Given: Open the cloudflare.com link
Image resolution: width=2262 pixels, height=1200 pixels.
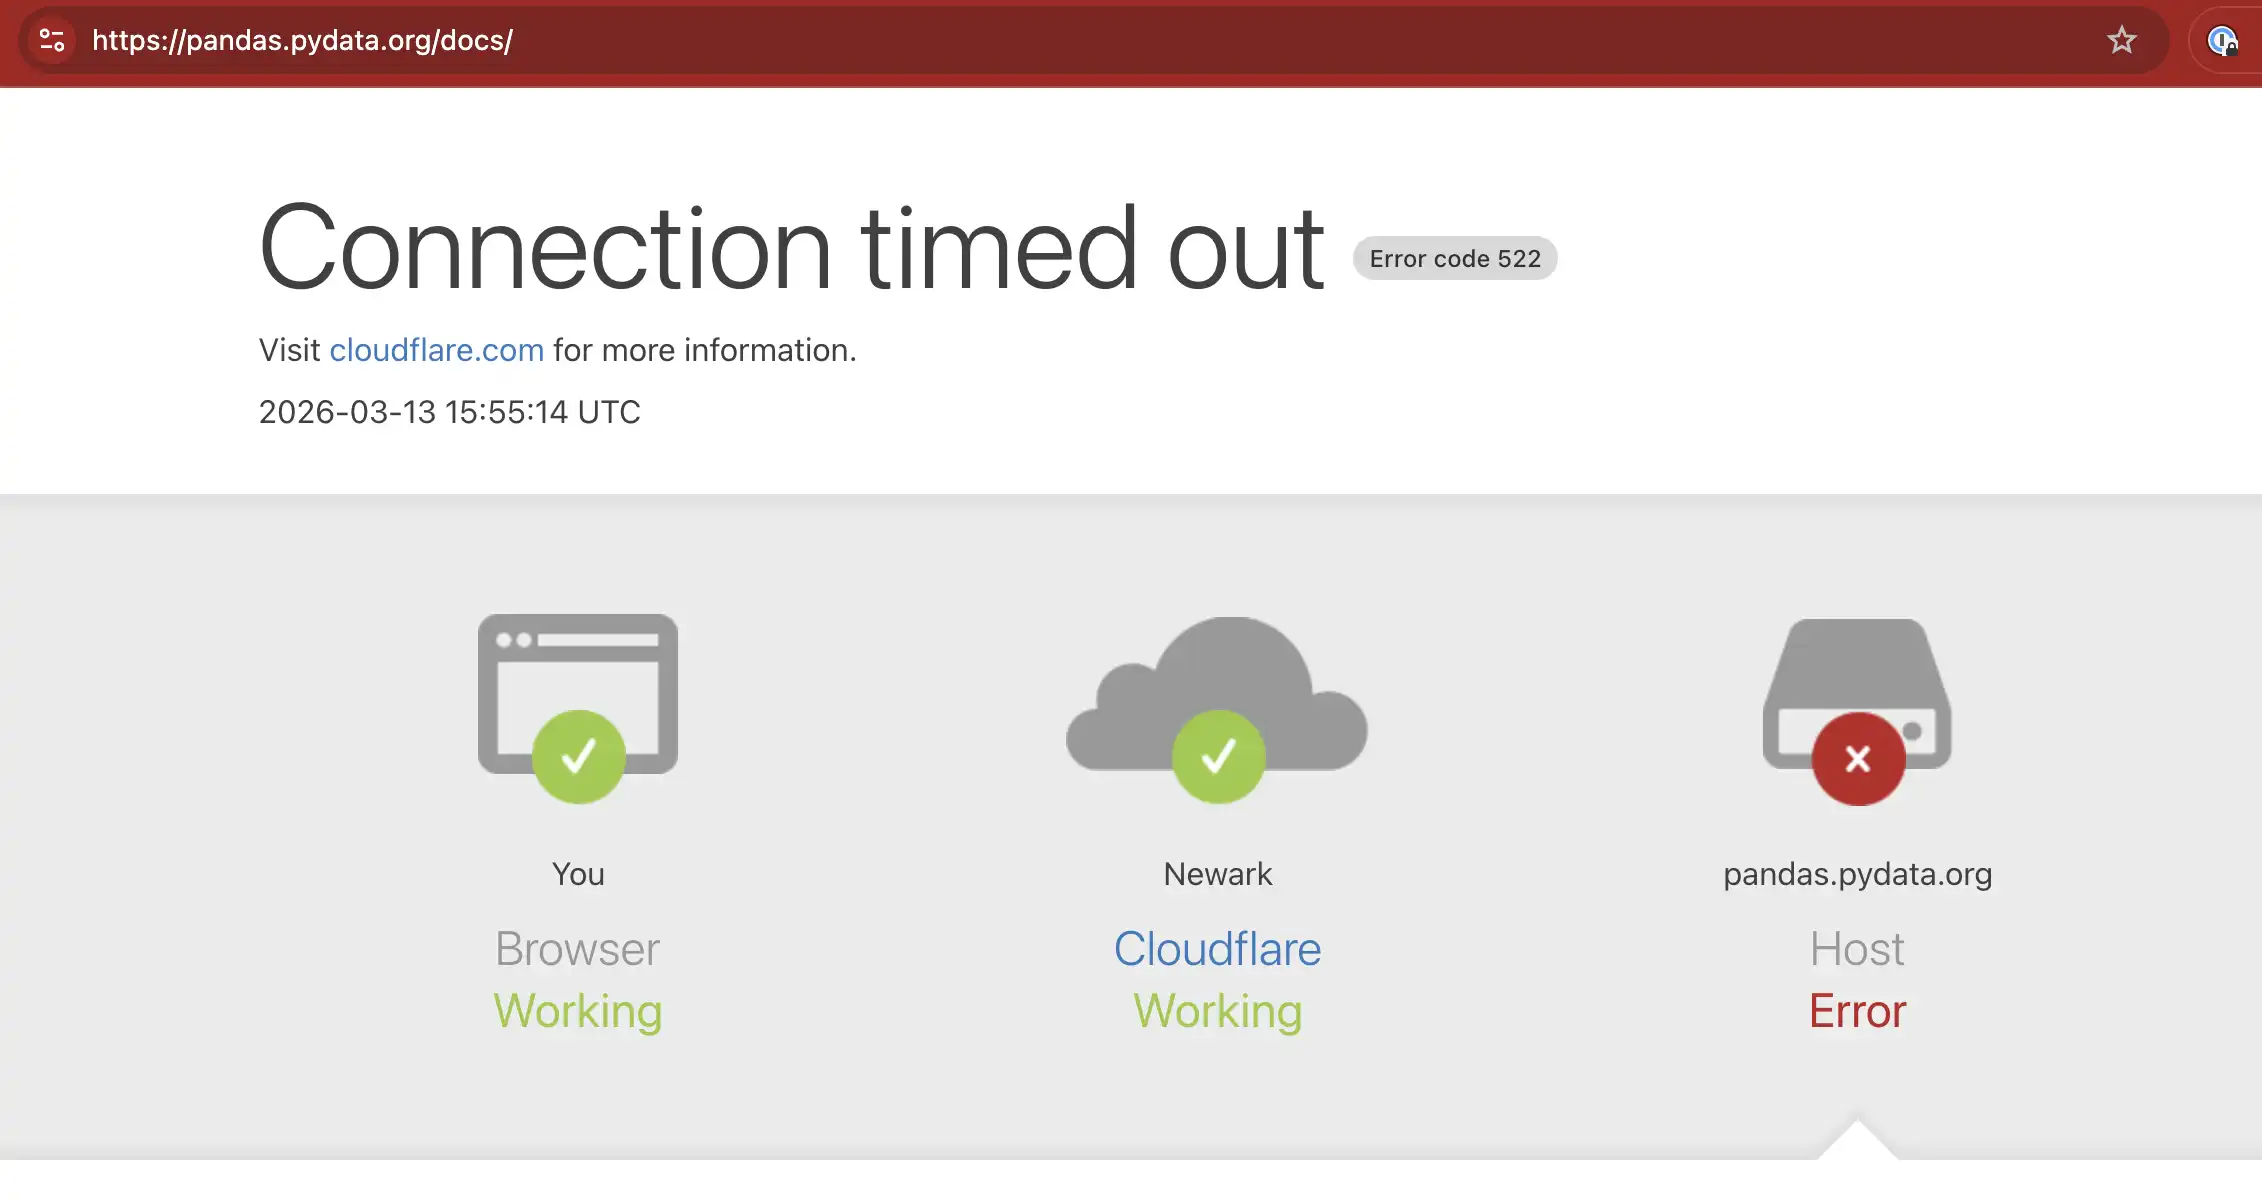Looking at the screenshot, I should [x=436, y=350].
